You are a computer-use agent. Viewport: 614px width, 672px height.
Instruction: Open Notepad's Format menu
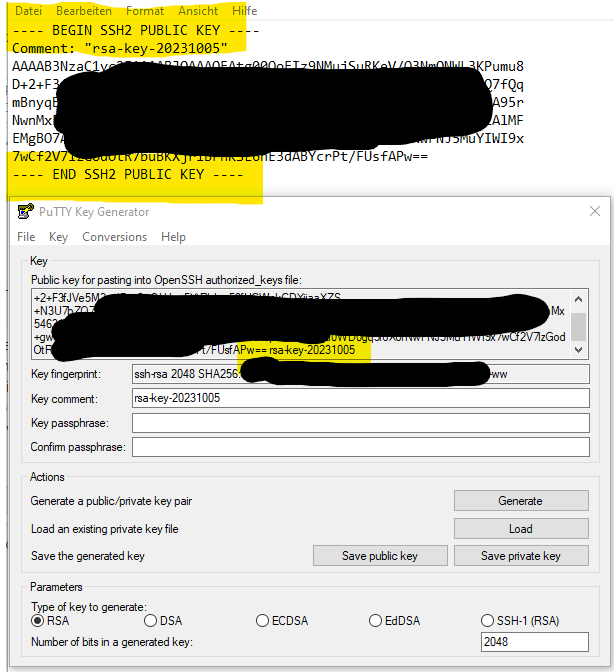tap(145, 11)
